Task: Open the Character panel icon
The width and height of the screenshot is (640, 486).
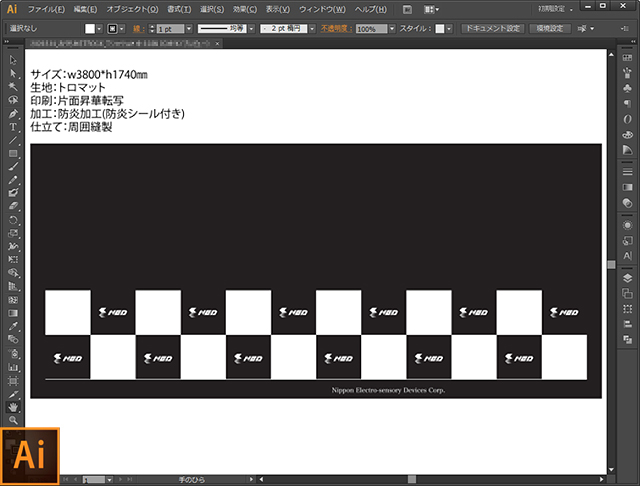Action: point(627,256)
